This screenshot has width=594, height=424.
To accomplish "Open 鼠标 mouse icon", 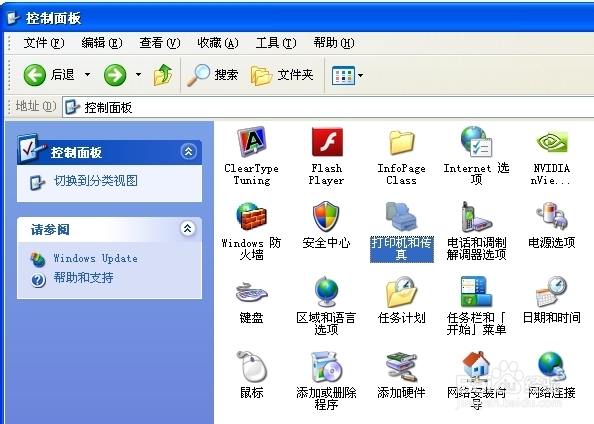I will [252, 366].
